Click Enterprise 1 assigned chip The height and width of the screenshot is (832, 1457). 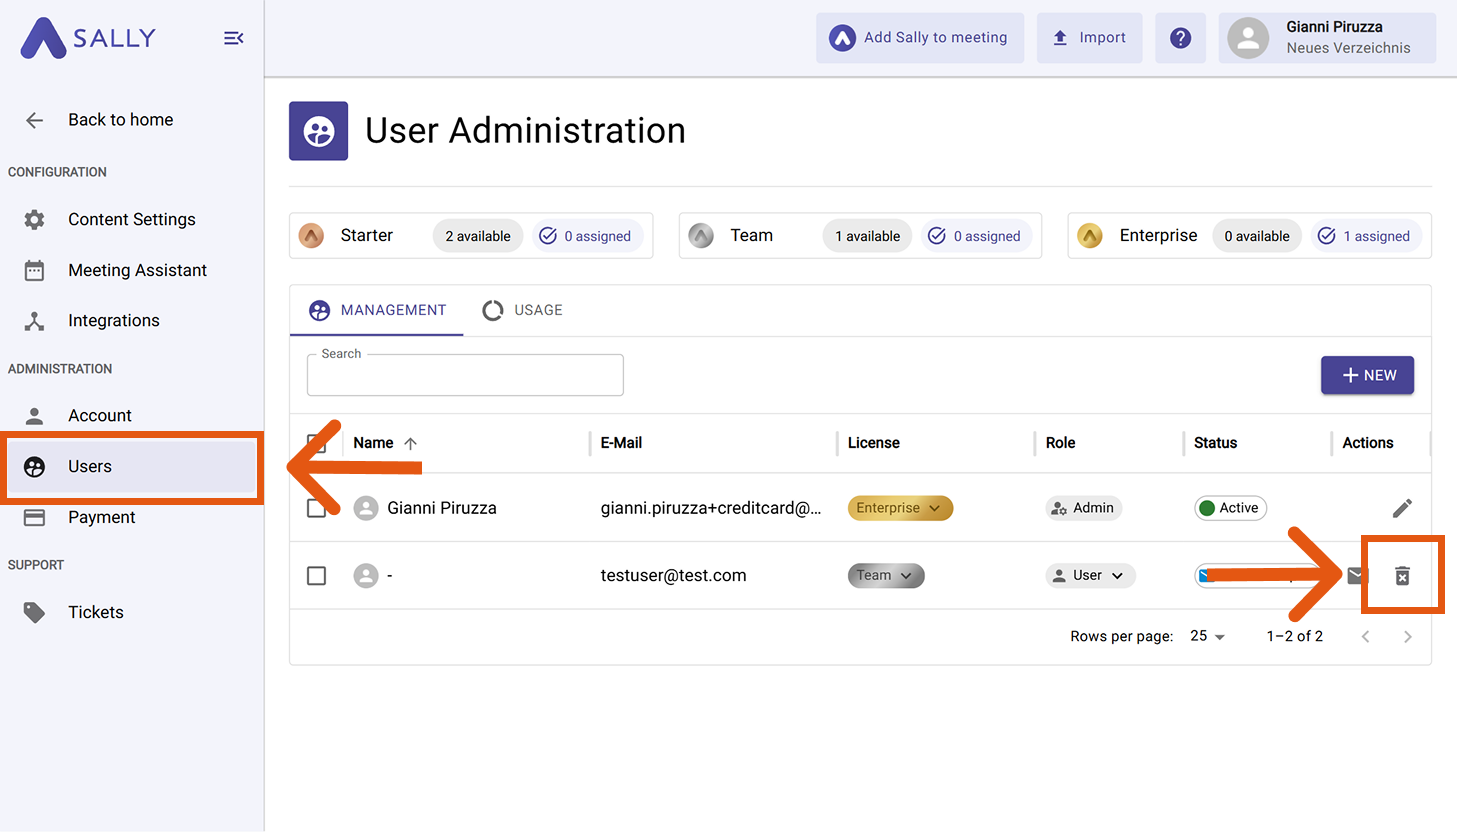(x=1366, y=236)
